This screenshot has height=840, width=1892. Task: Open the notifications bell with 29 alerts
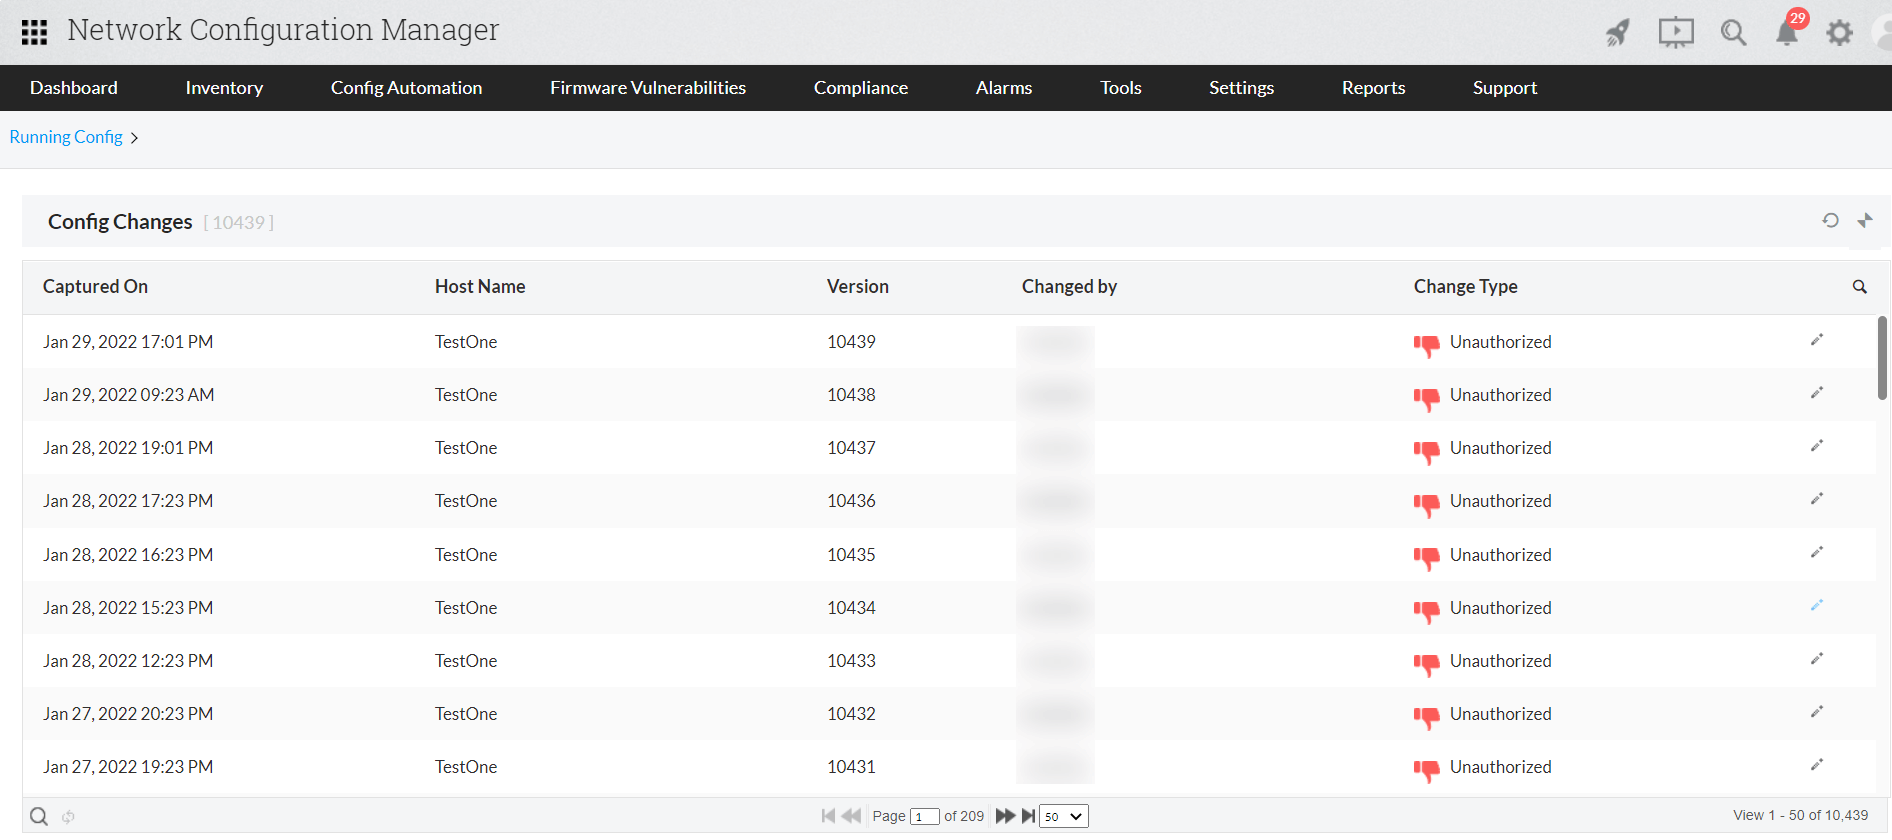[x=1786, y=32]
